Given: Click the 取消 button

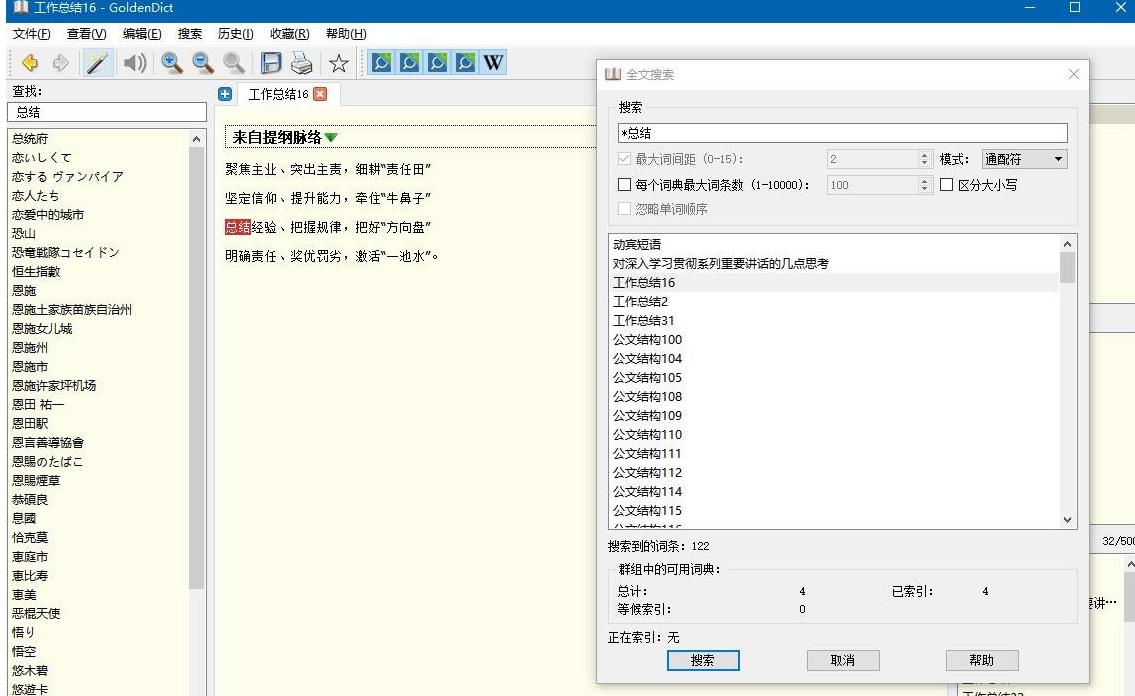Looking at the screenshot, I should pyautogui.click(x=843, y=660).
